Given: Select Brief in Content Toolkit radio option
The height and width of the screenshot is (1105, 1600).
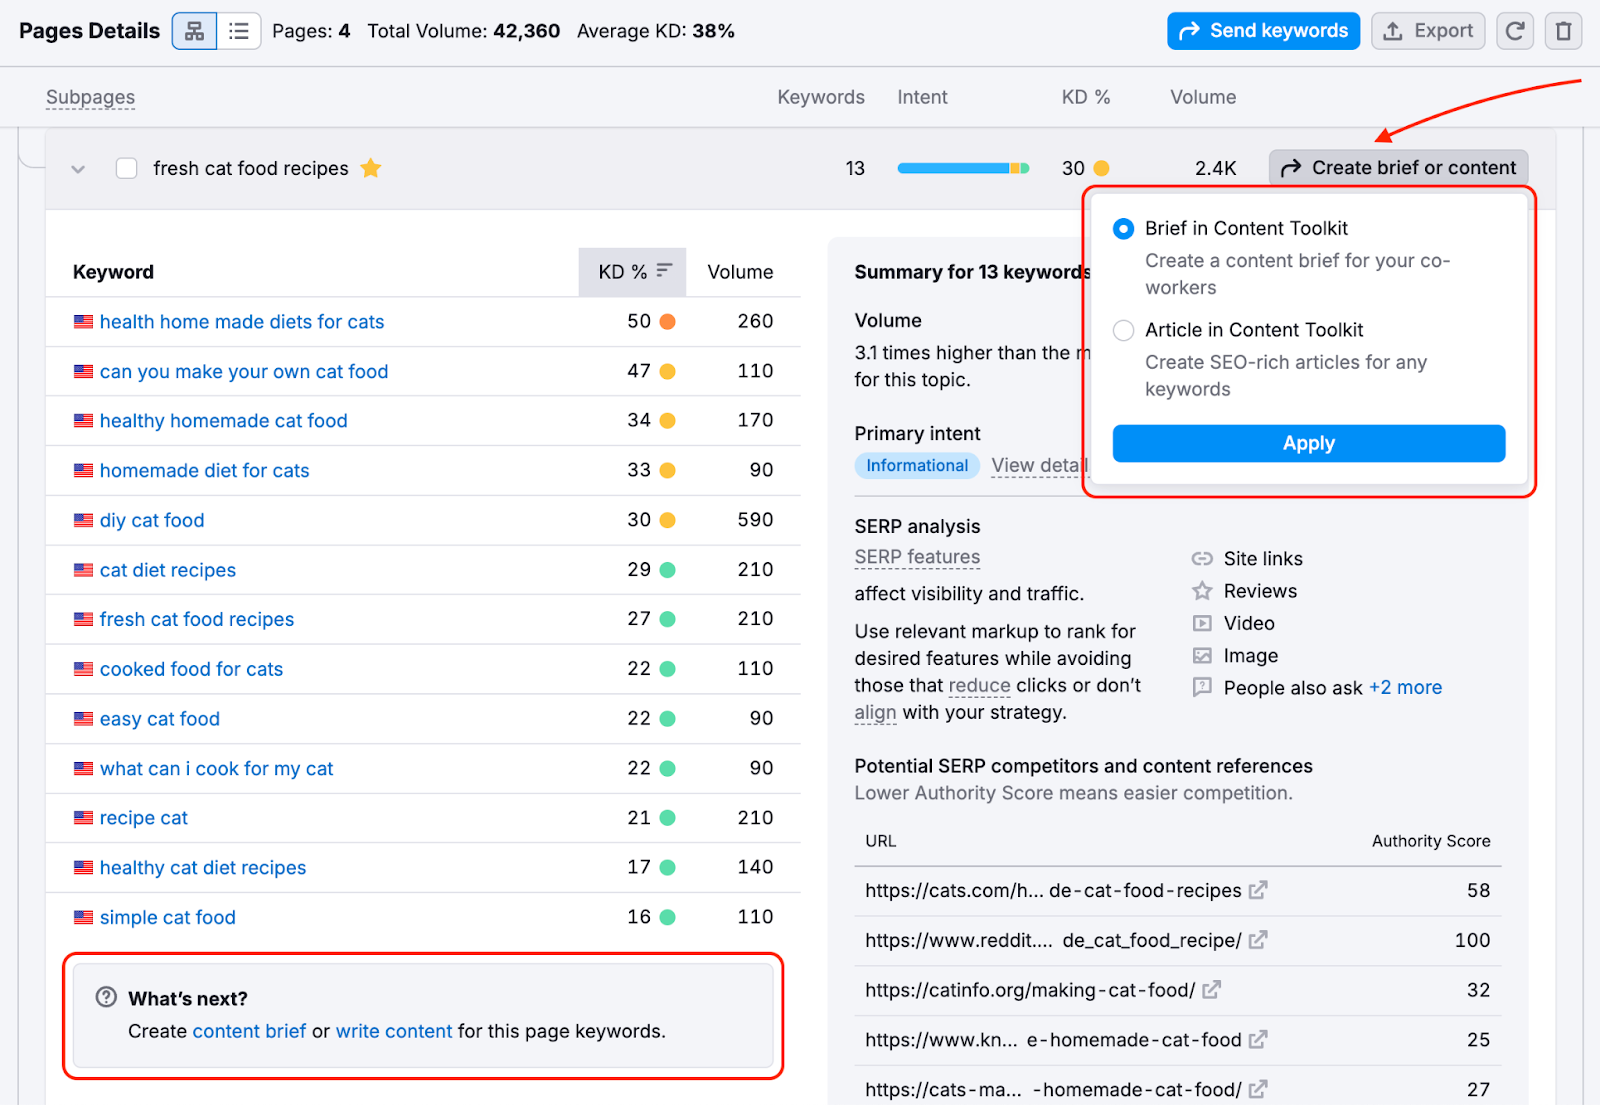Looking at the screenshot, I should 1124,229.
